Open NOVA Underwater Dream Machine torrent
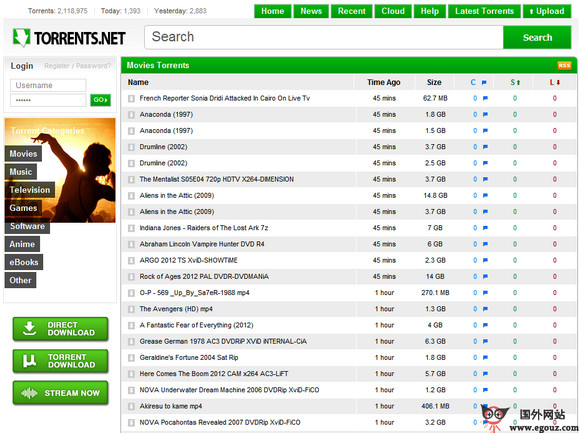Screen dimensions: 580x433 (x=229, y=390)
